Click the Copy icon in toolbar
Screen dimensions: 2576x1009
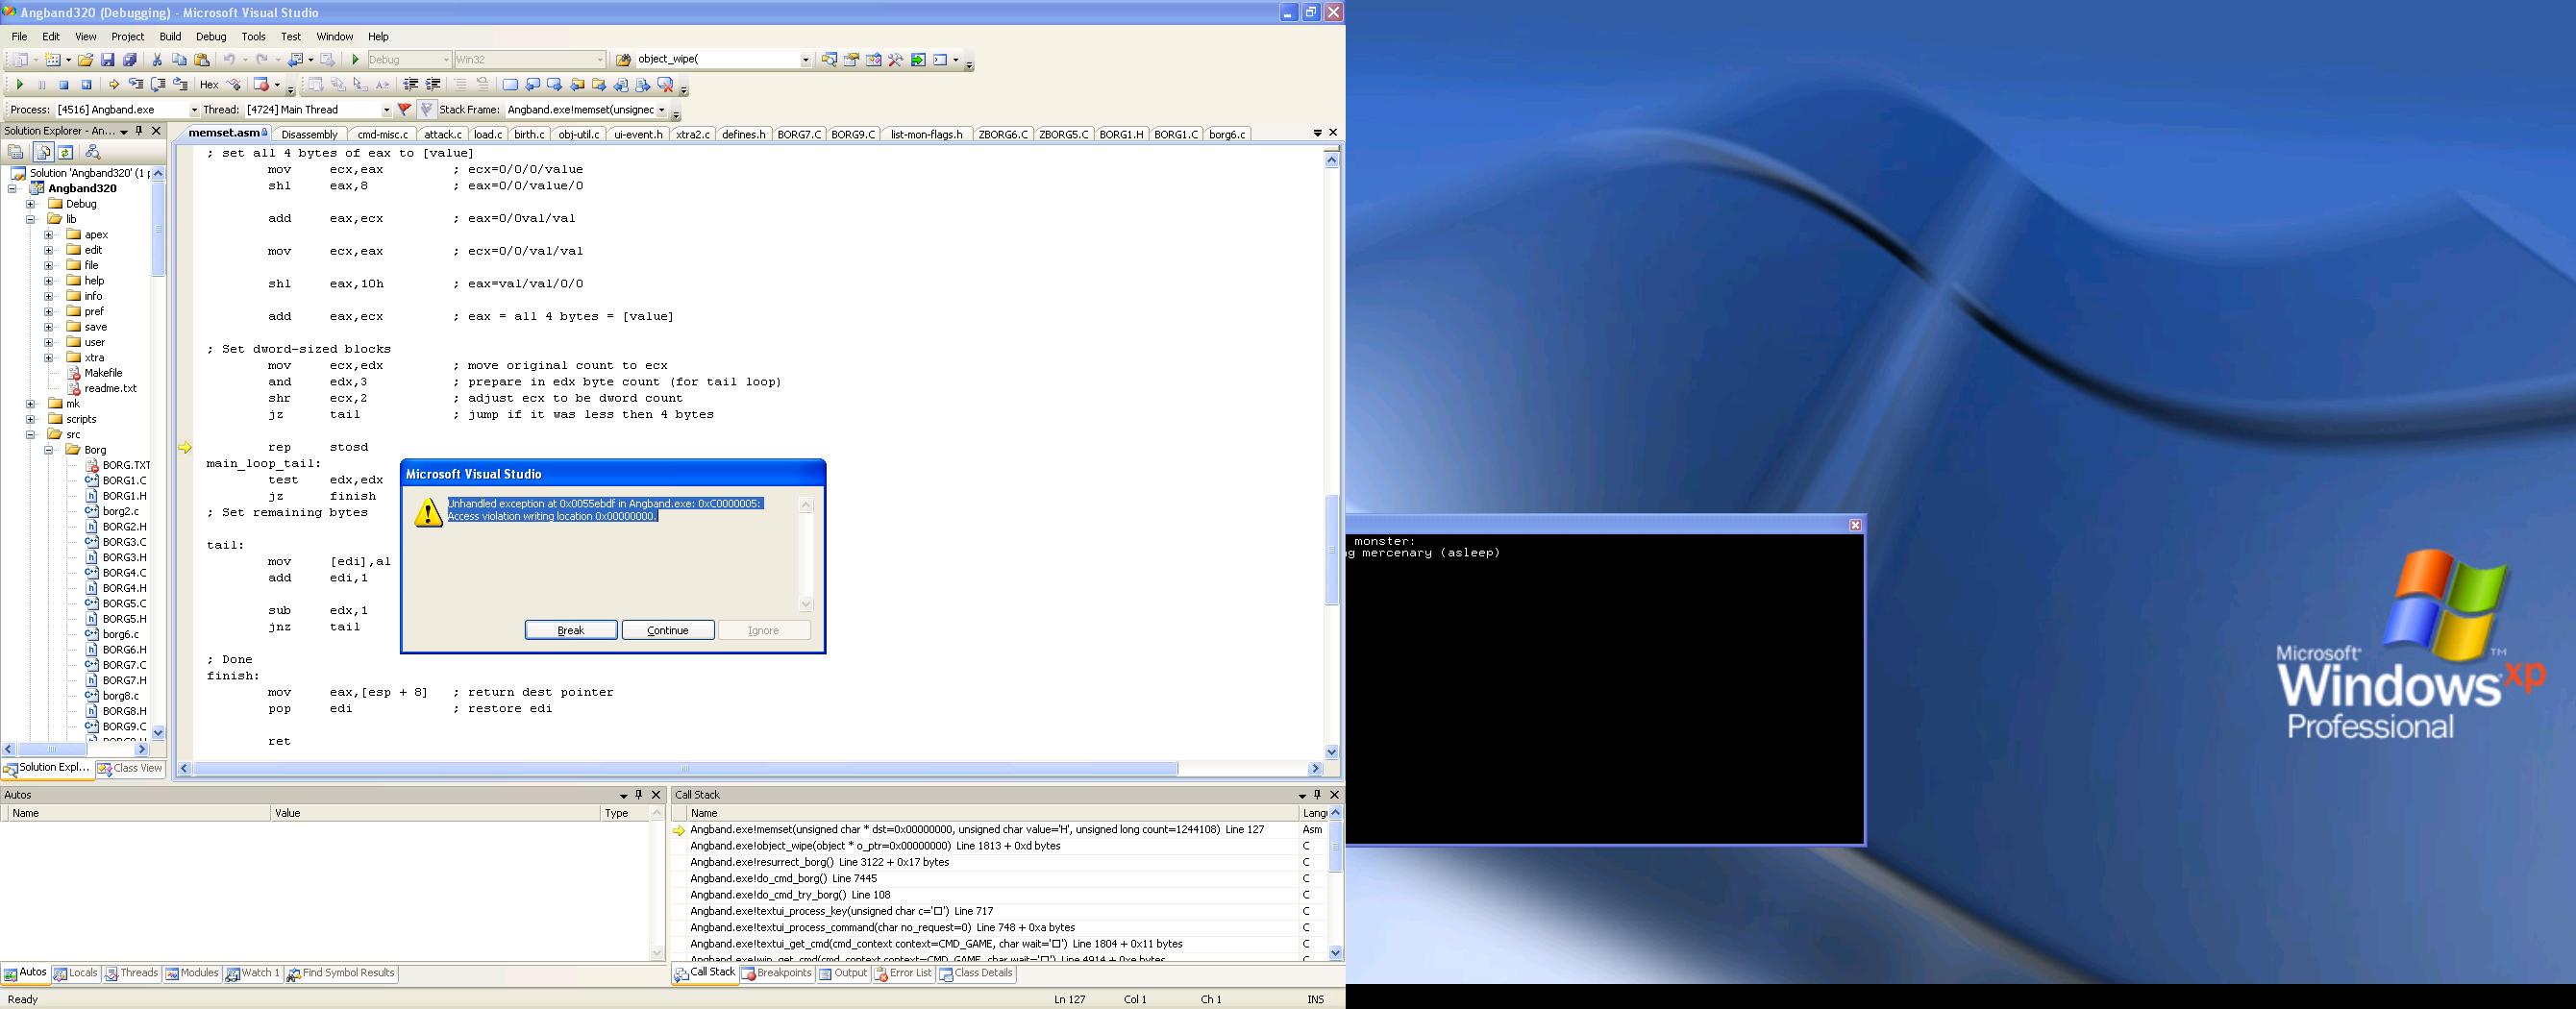click(x=179, y=60)
